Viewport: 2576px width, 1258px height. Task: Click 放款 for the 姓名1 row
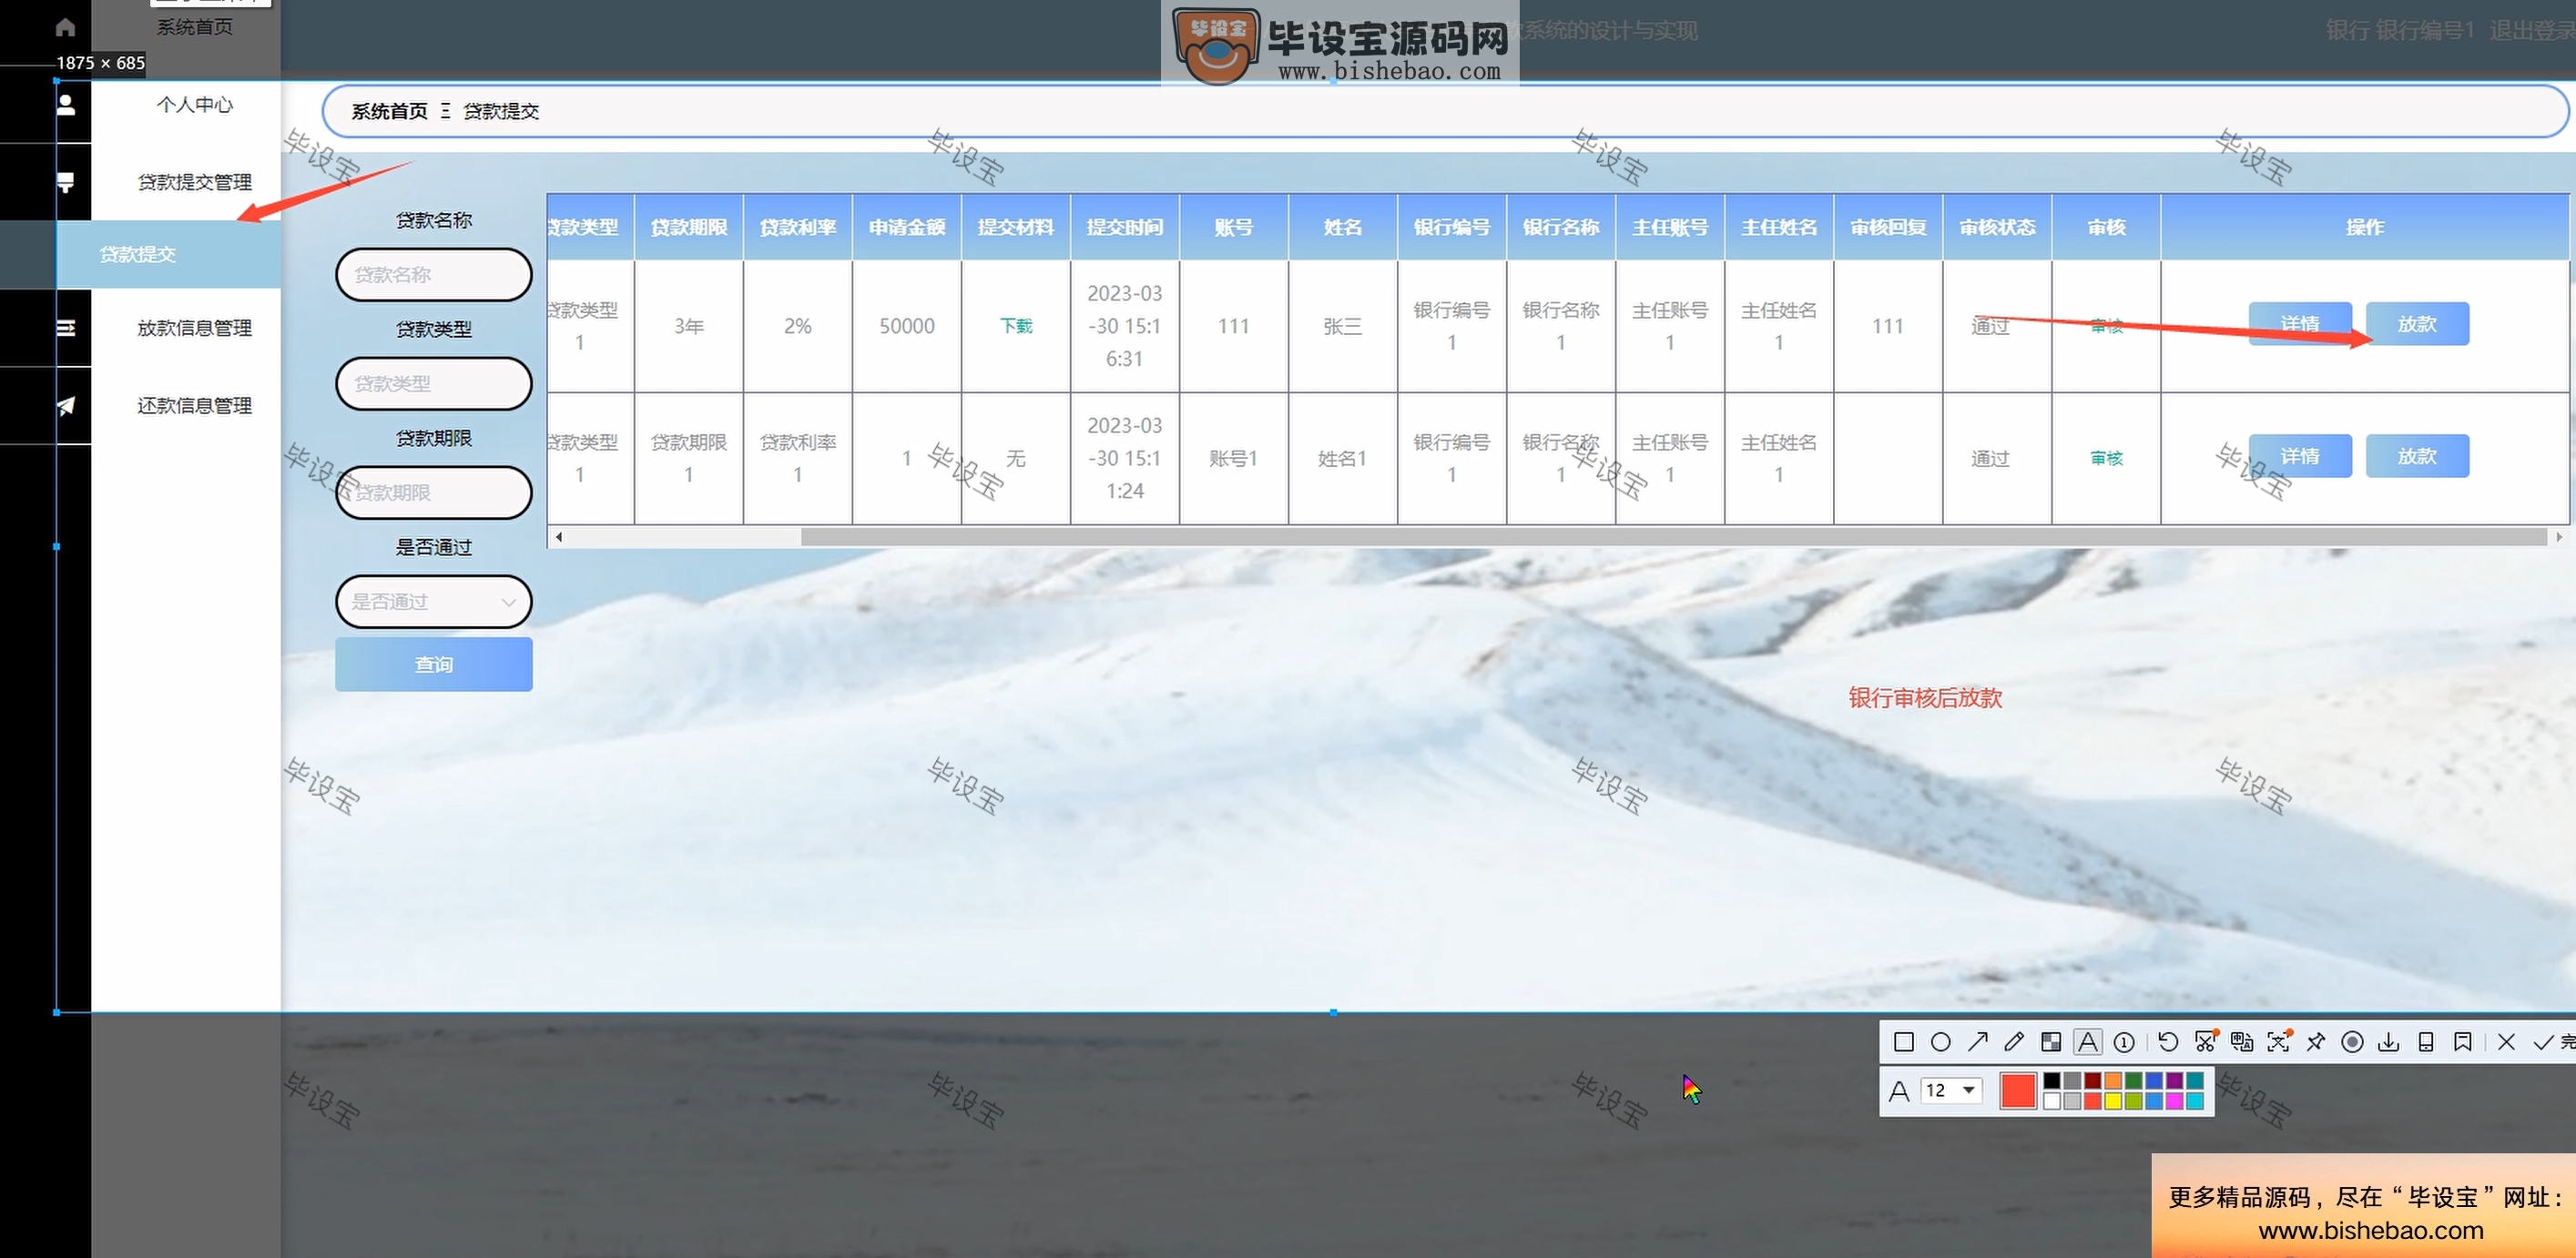pos(2417,456)
